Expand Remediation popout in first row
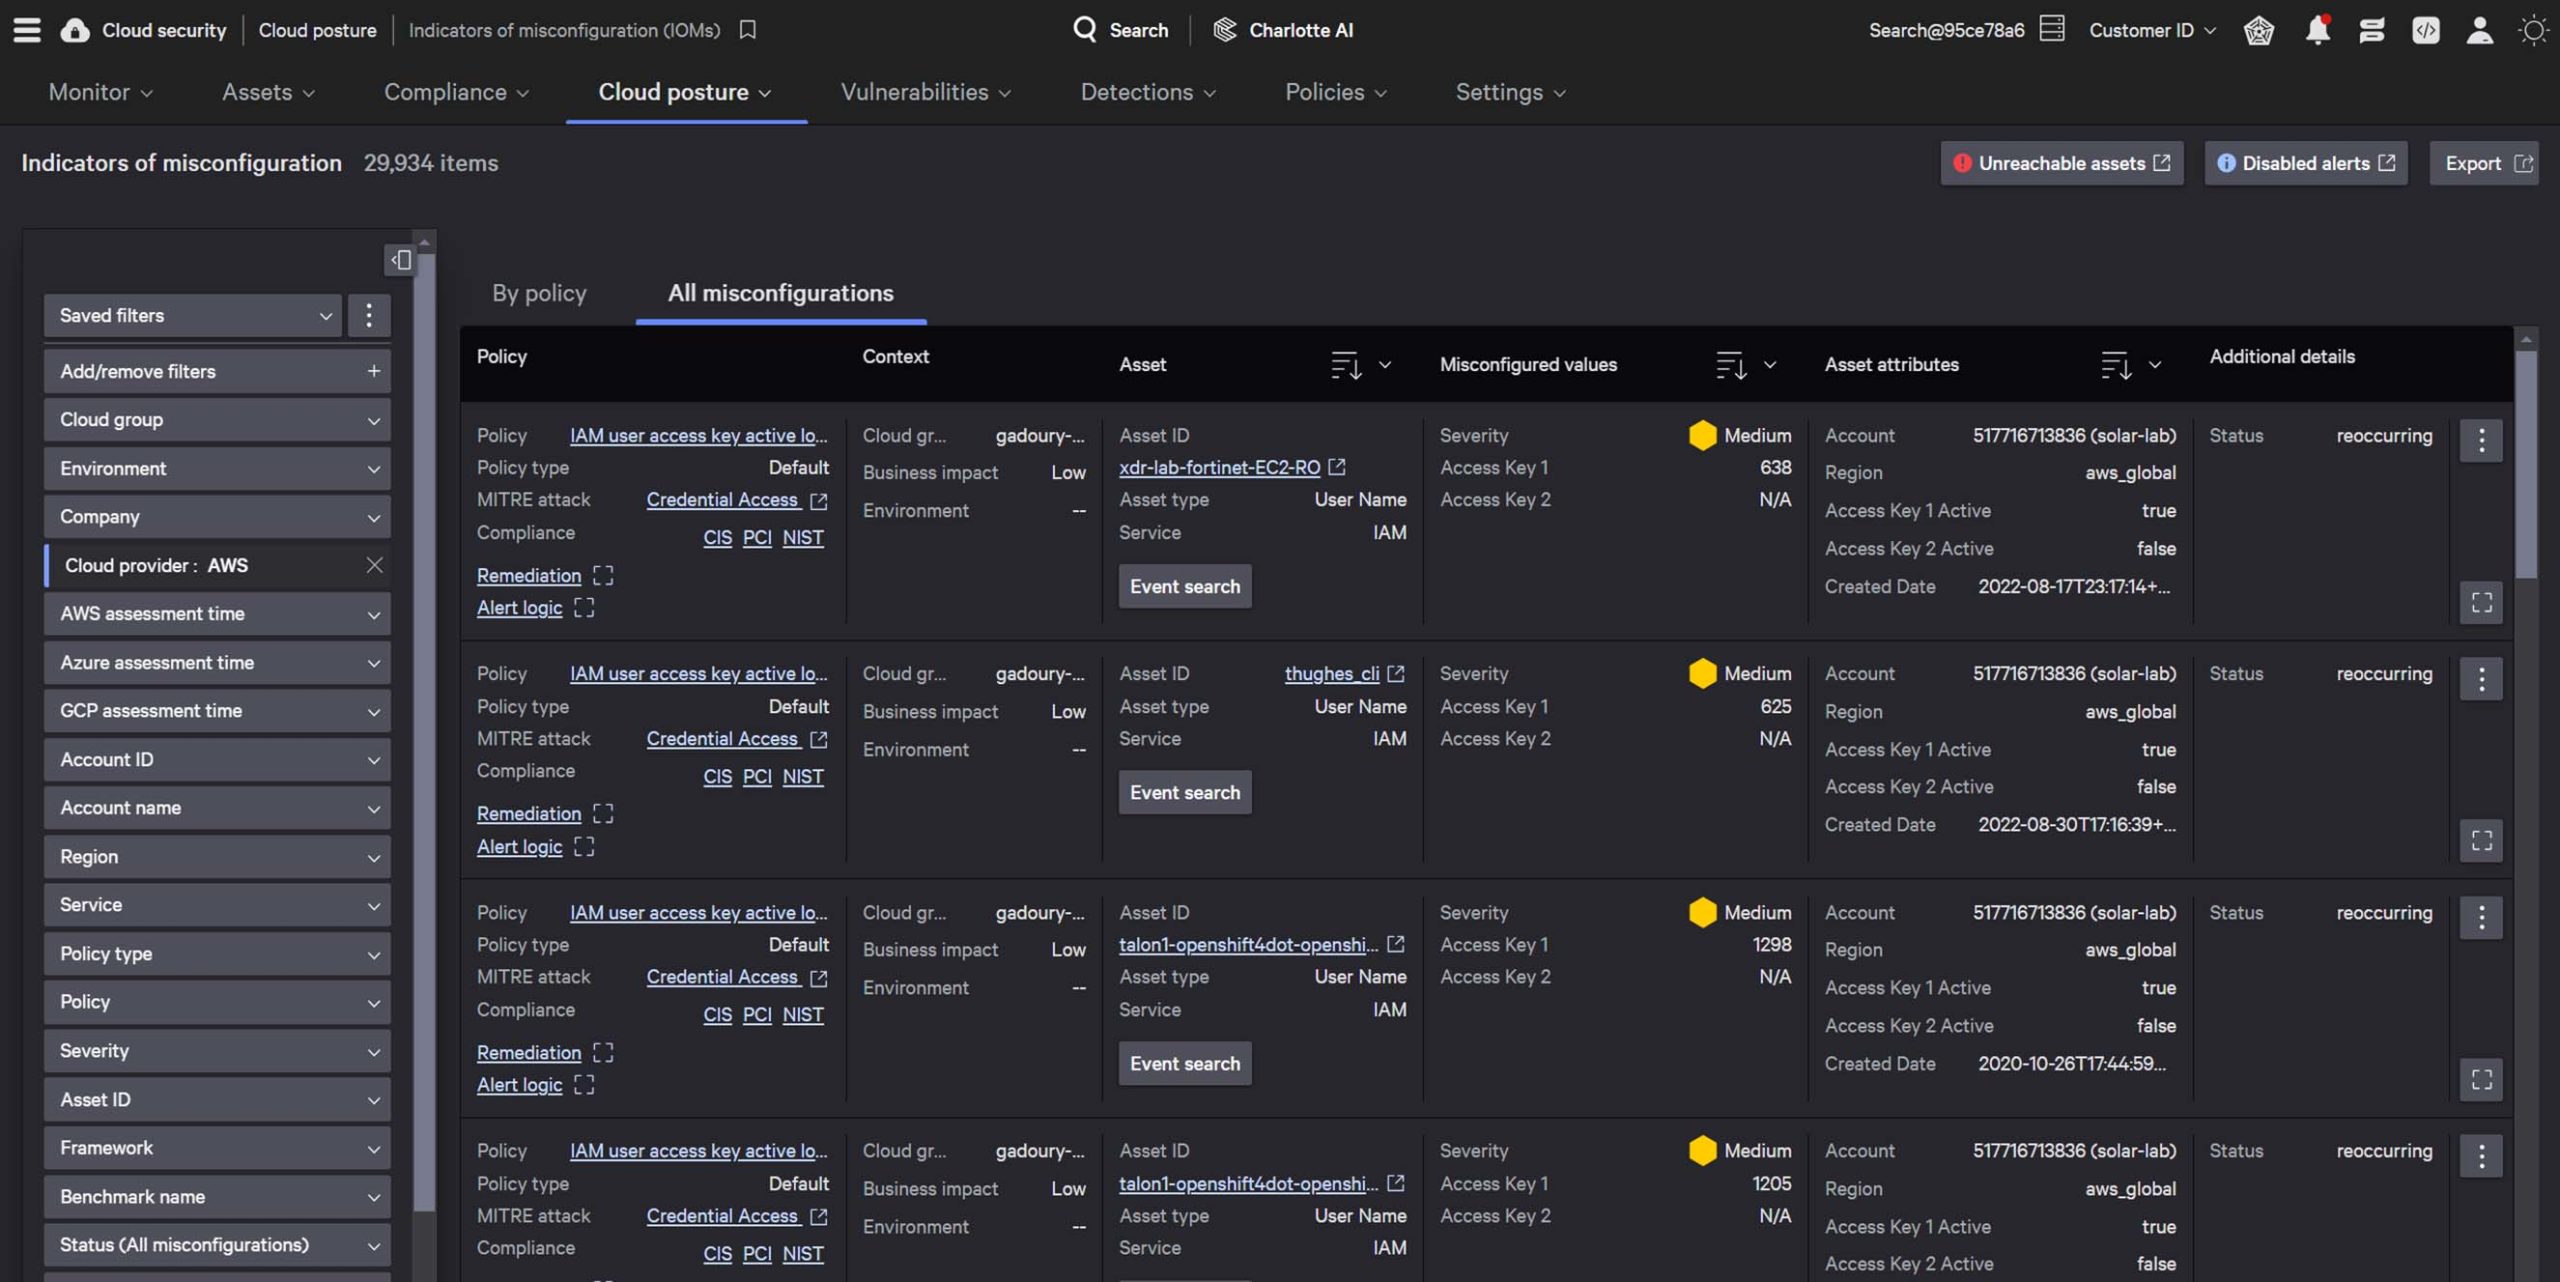This screenshot has height=1282, width=2560. pos(603,575)
